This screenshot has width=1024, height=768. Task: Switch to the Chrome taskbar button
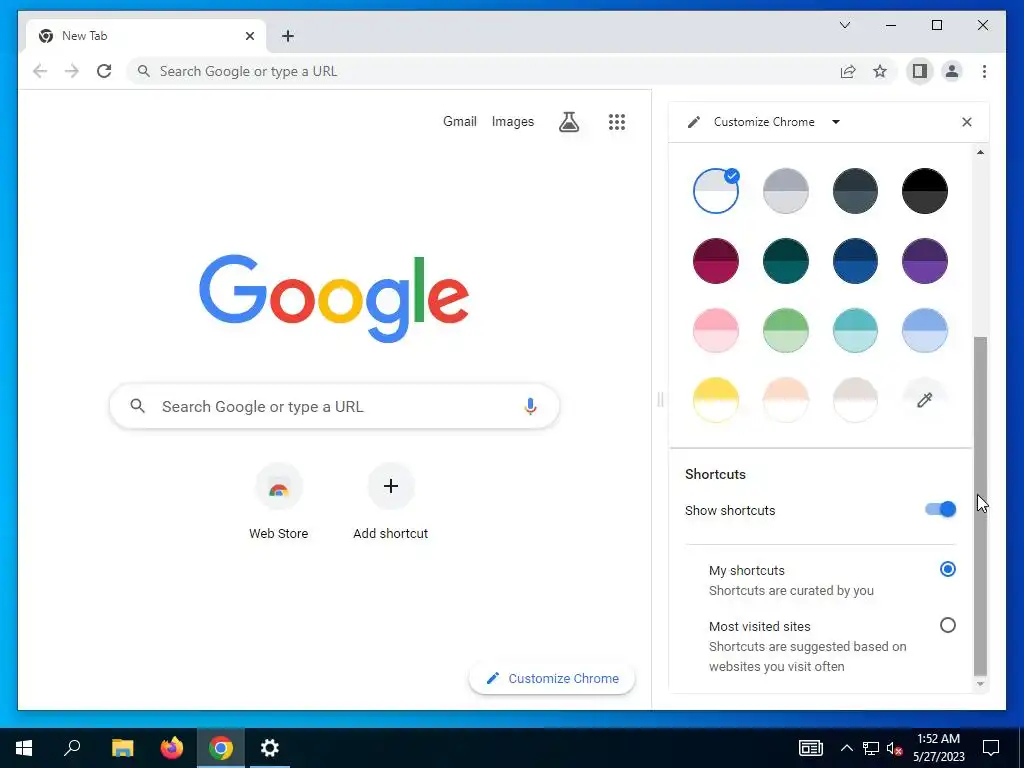pyautogui.click(x=221, y=748)
